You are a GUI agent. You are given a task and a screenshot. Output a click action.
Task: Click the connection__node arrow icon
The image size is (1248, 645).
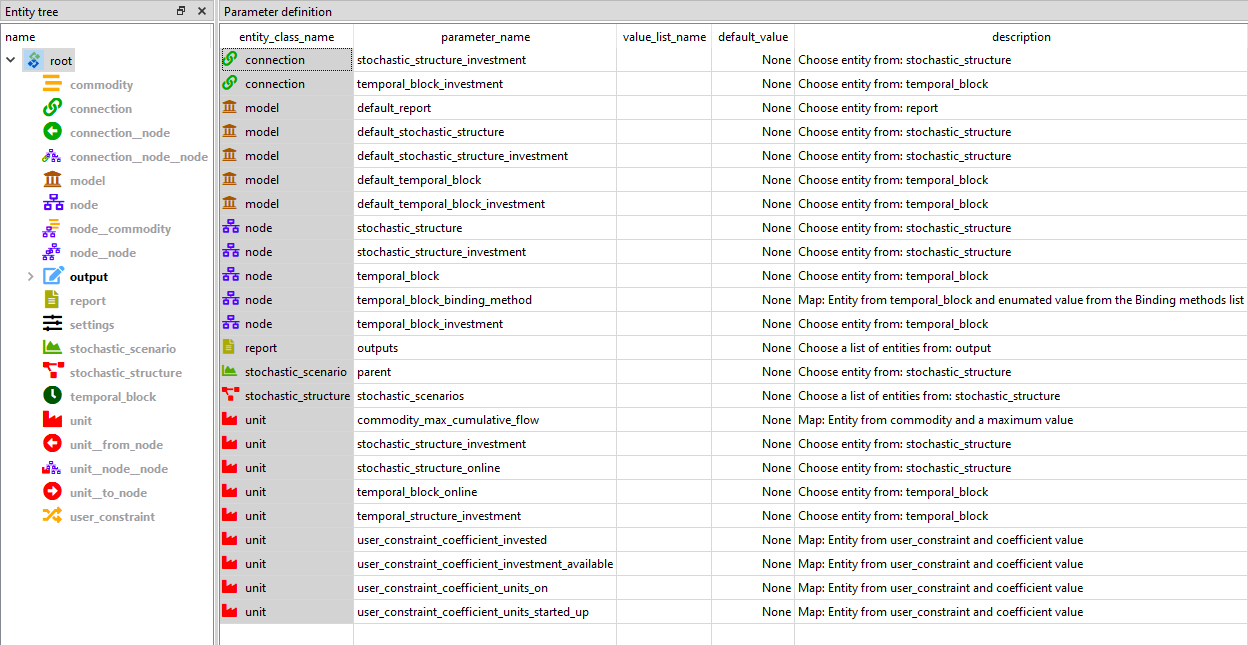[52, 133]
